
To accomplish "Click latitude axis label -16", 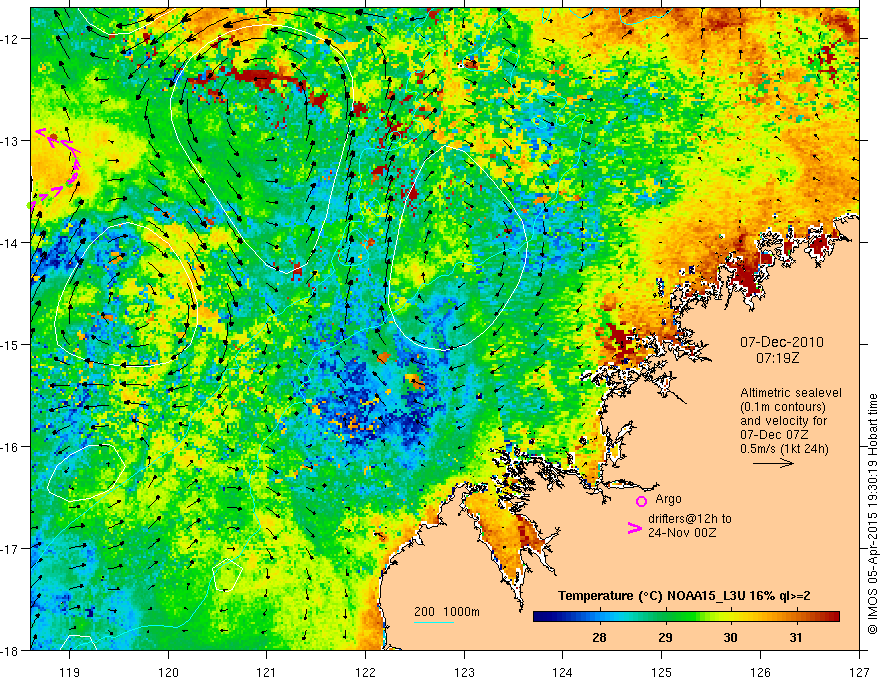I will pyautogui.click(x=11, y=447).
